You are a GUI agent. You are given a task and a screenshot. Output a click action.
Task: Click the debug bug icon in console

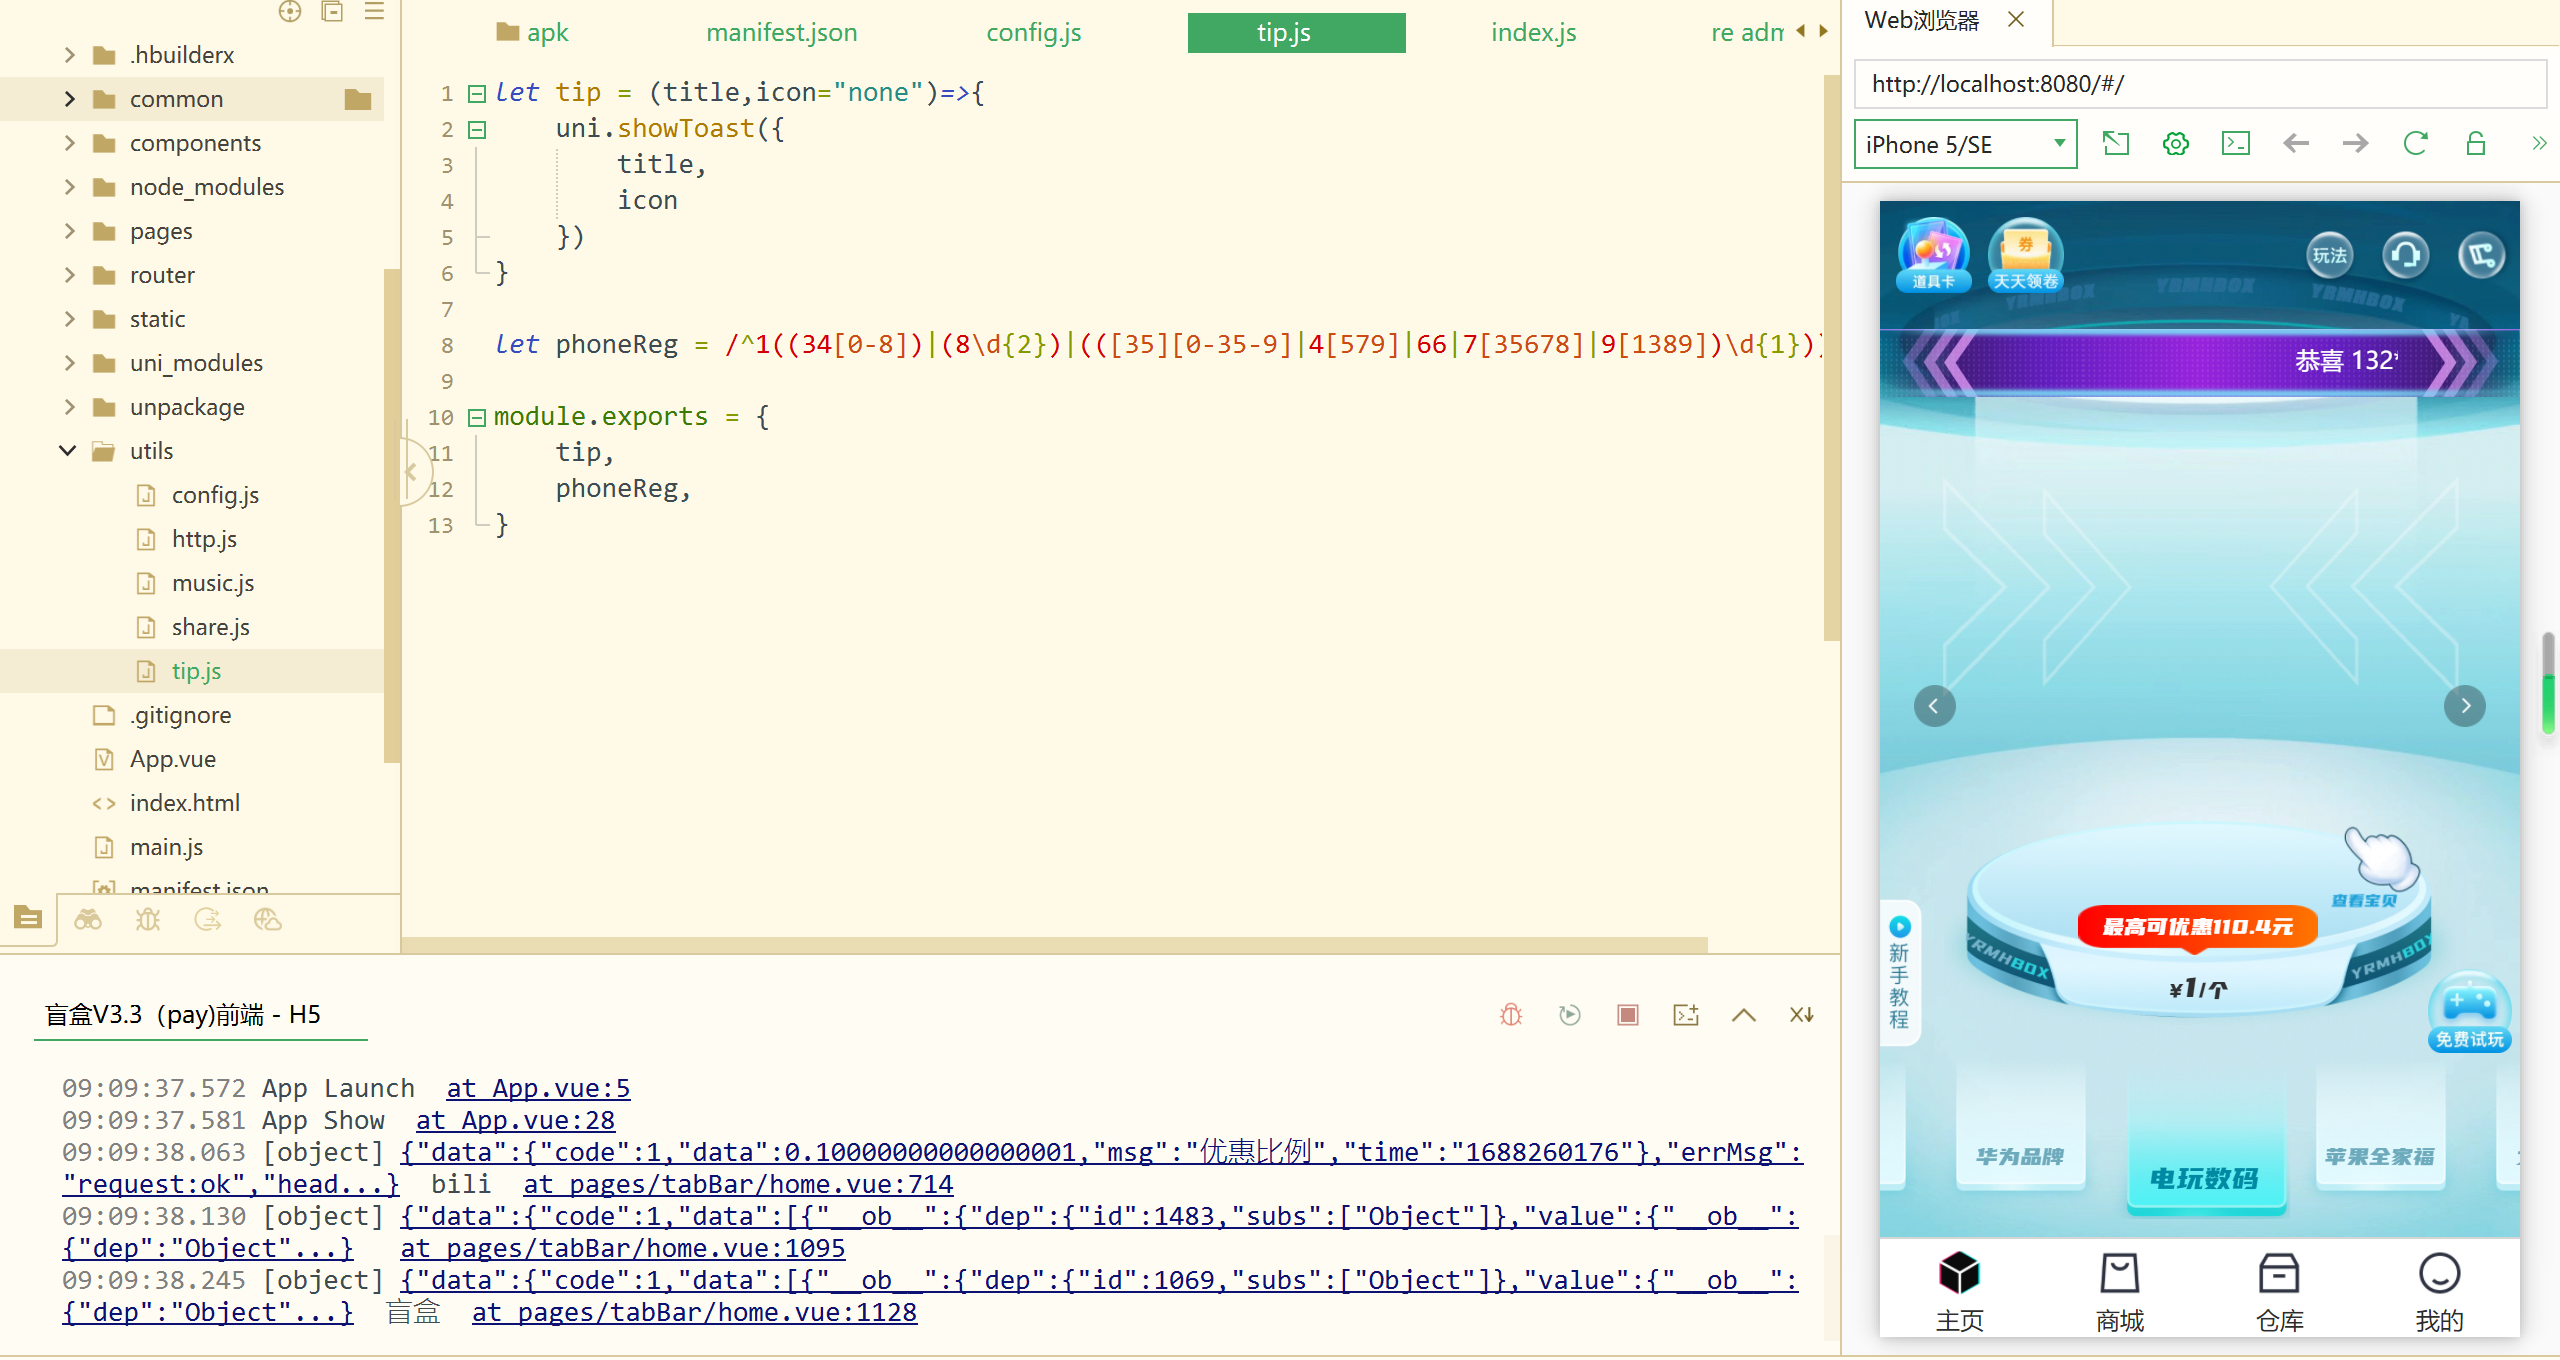(1511, 1015)
